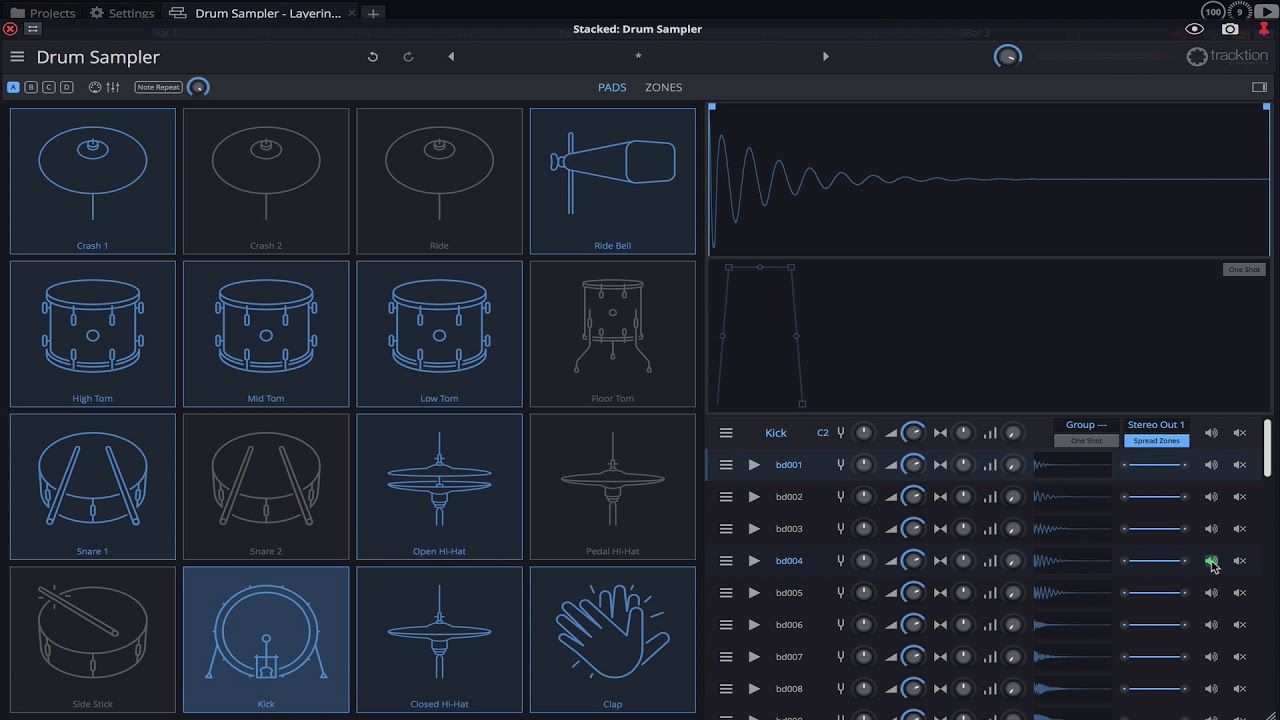Select the Snare 2 pad

(x=266, y=487)
